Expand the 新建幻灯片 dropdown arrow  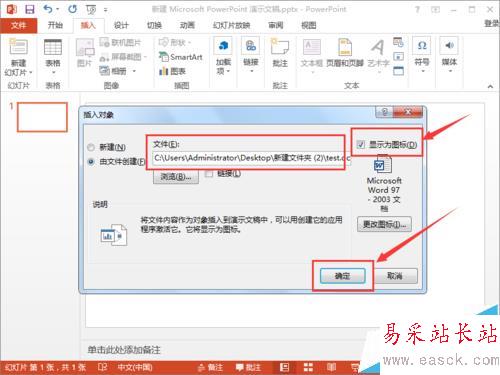point(31,72)
